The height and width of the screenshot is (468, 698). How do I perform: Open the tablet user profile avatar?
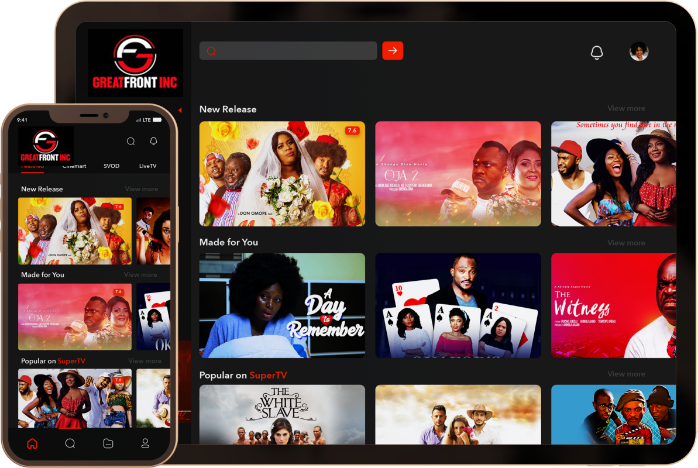pyautogui.click(x=638, y=52)
